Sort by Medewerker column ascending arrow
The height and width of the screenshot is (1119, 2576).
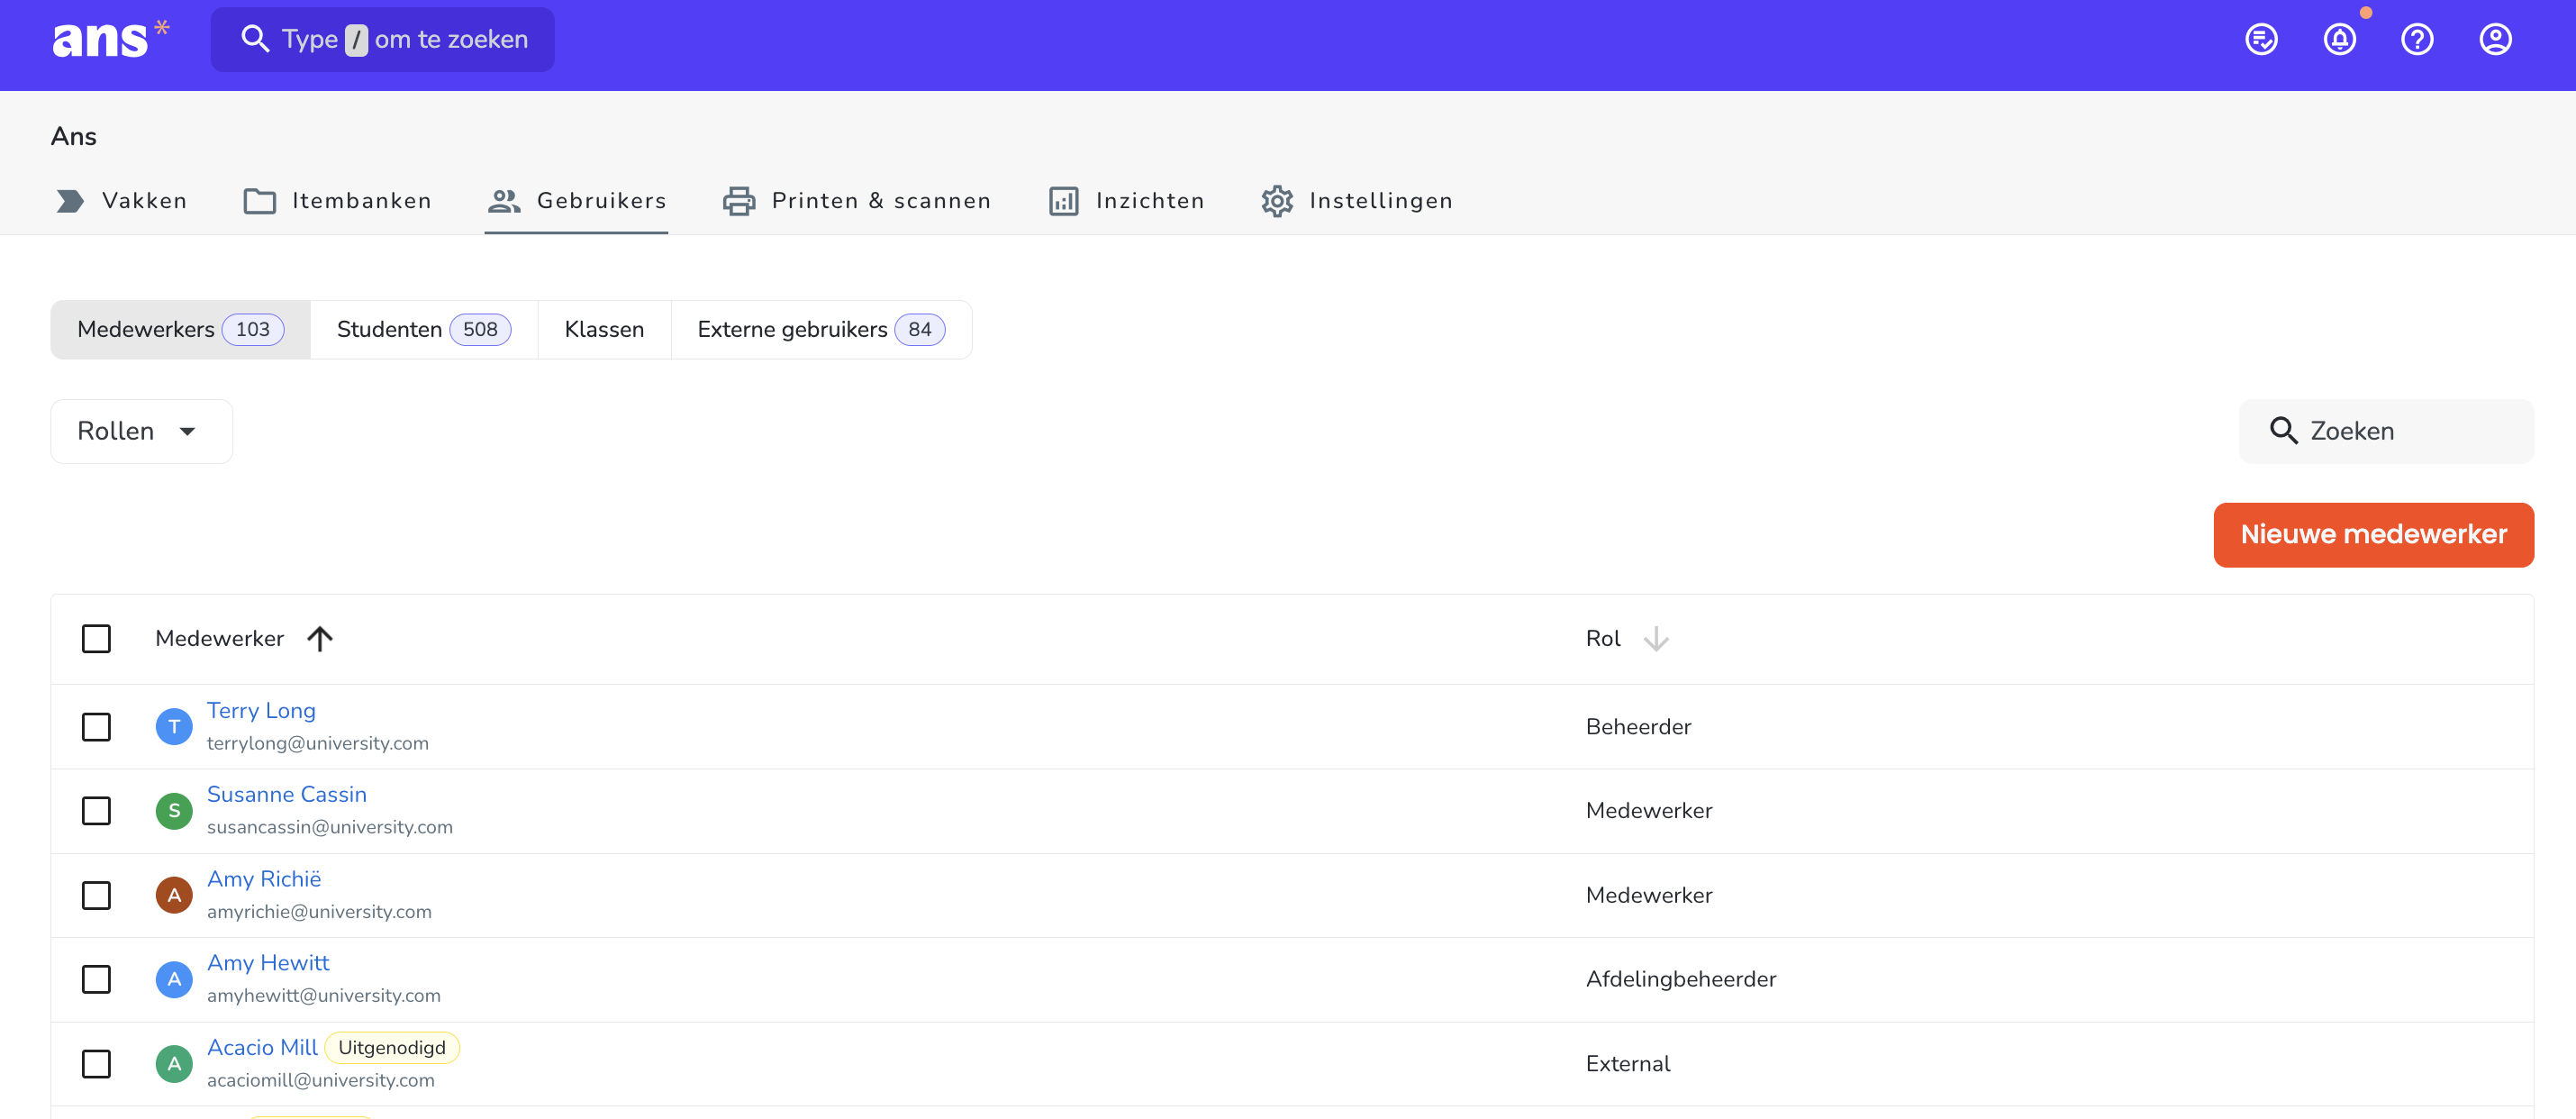pos(320,639)
